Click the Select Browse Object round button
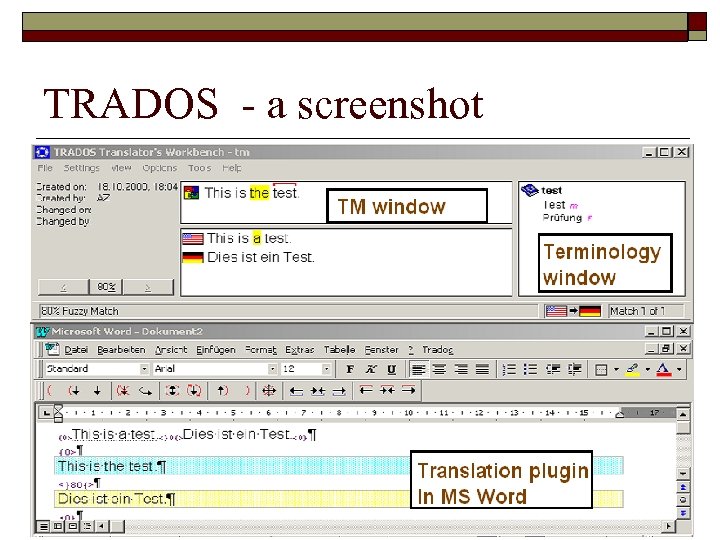The width and height of the screenshot is (720, 540). point(683,500)
